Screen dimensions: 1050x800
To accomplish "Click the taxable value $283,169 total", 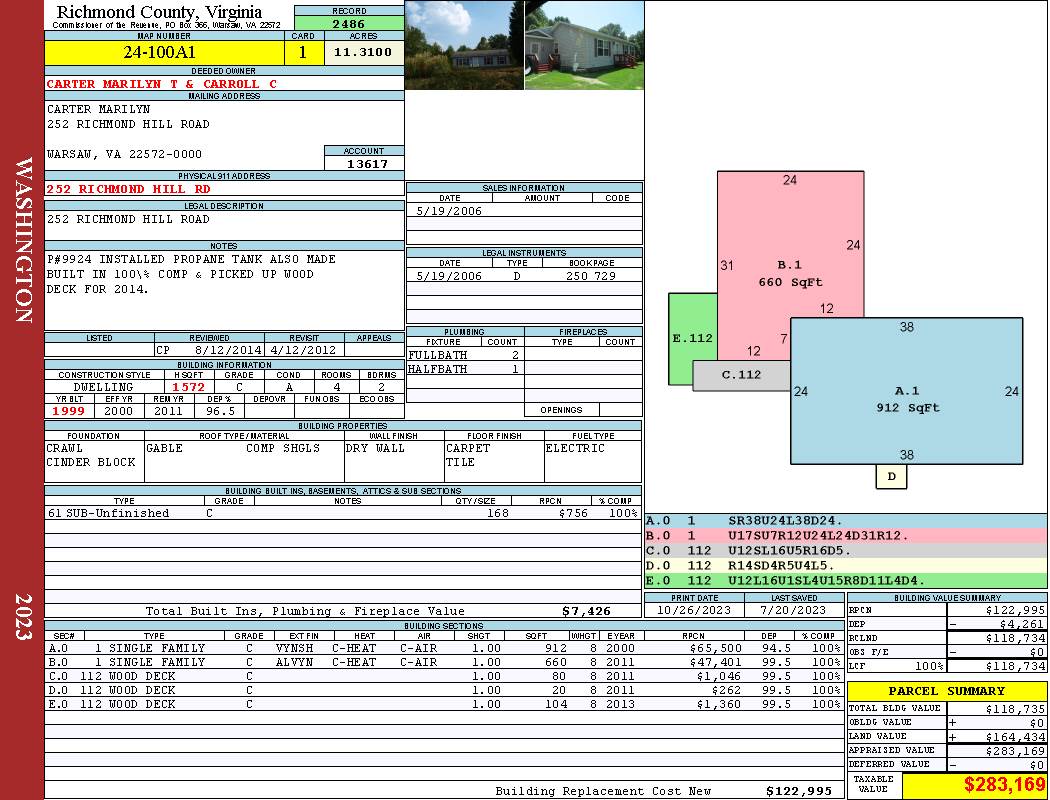I will tap(974, 785).
